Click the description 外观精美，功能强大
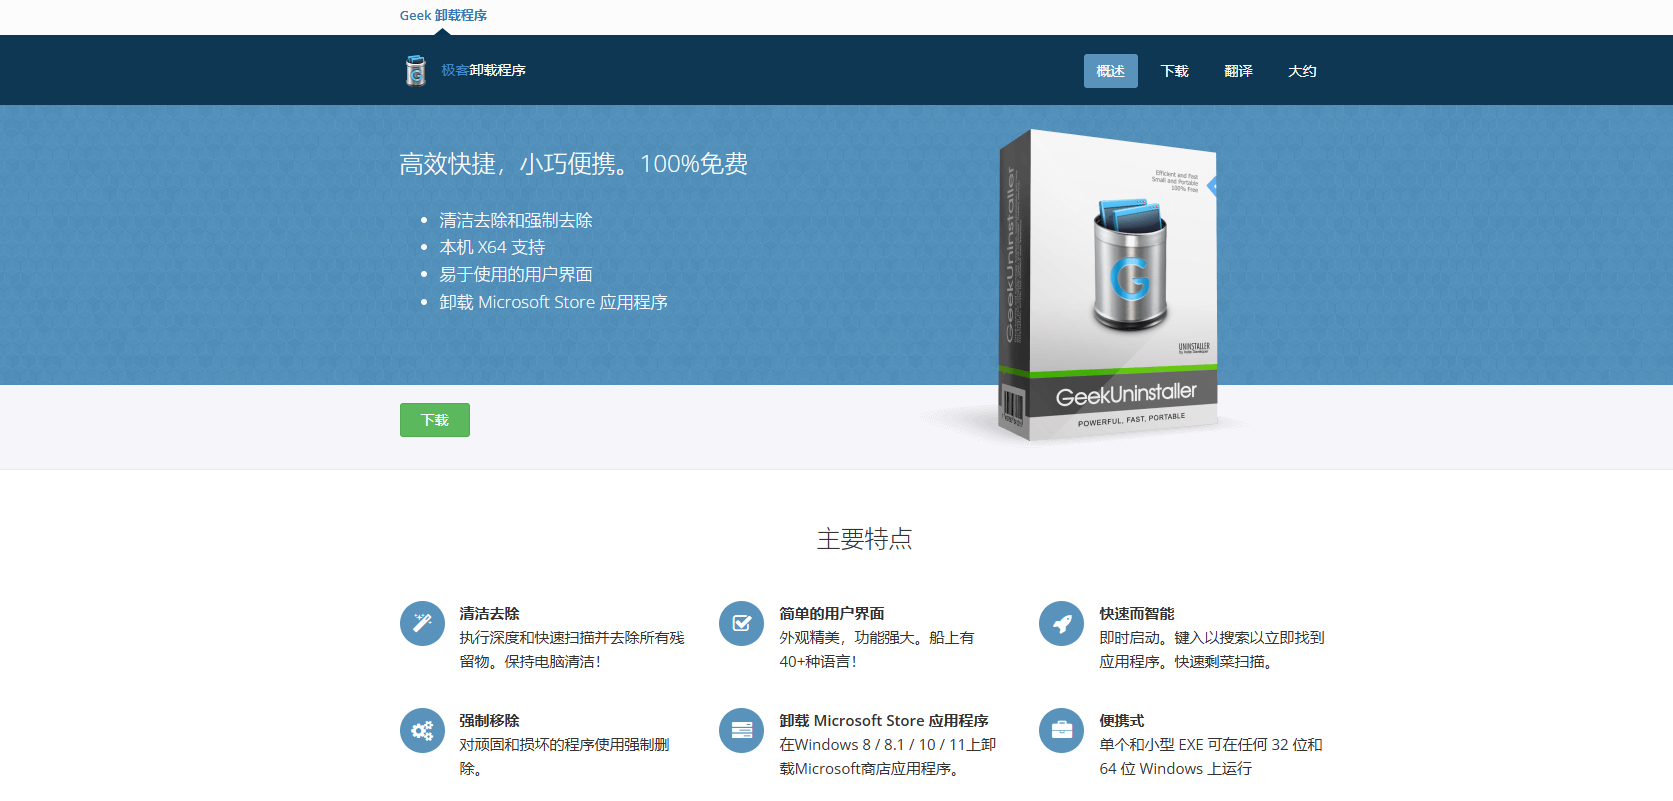1673x801 pixels. coord(877,649)
